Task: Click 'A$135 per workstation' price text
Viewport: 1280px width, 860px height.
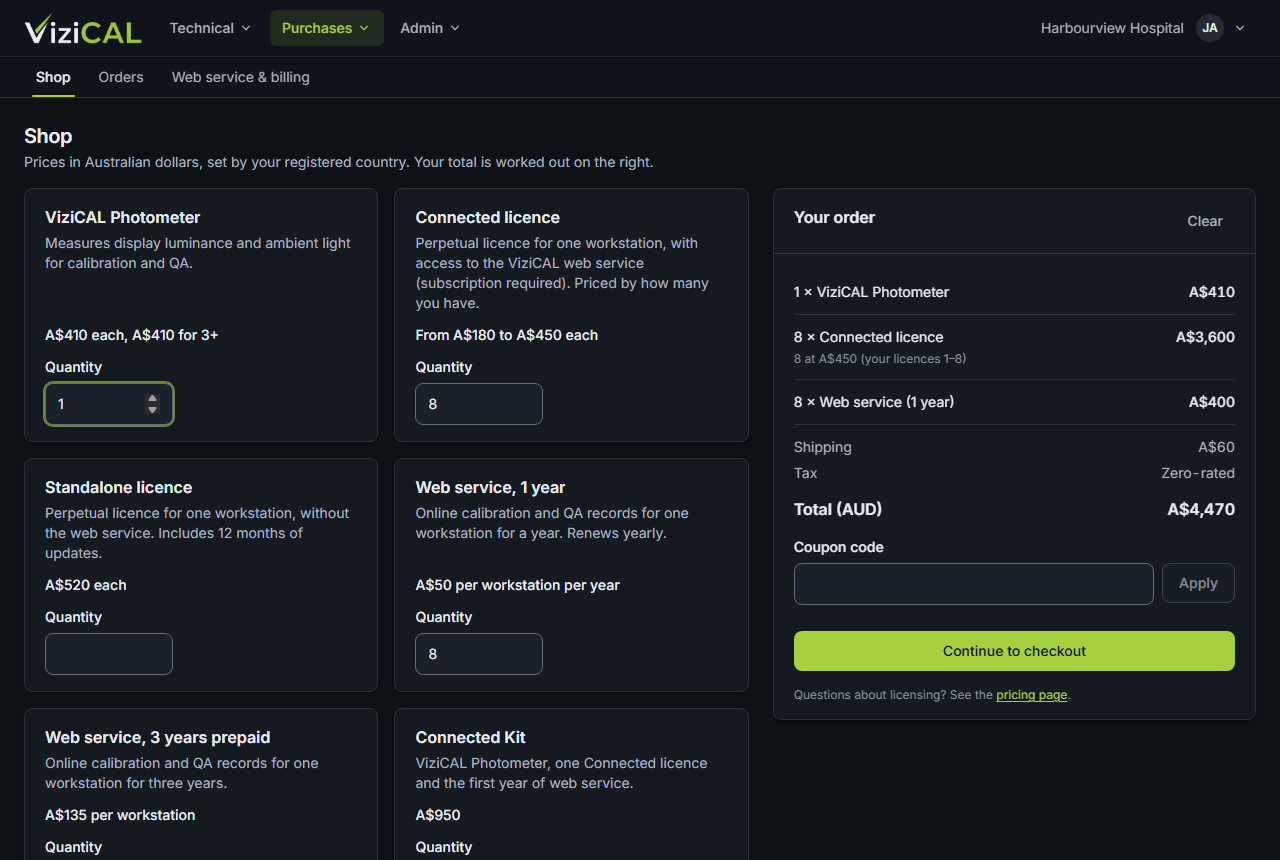Action: [120, 815]
